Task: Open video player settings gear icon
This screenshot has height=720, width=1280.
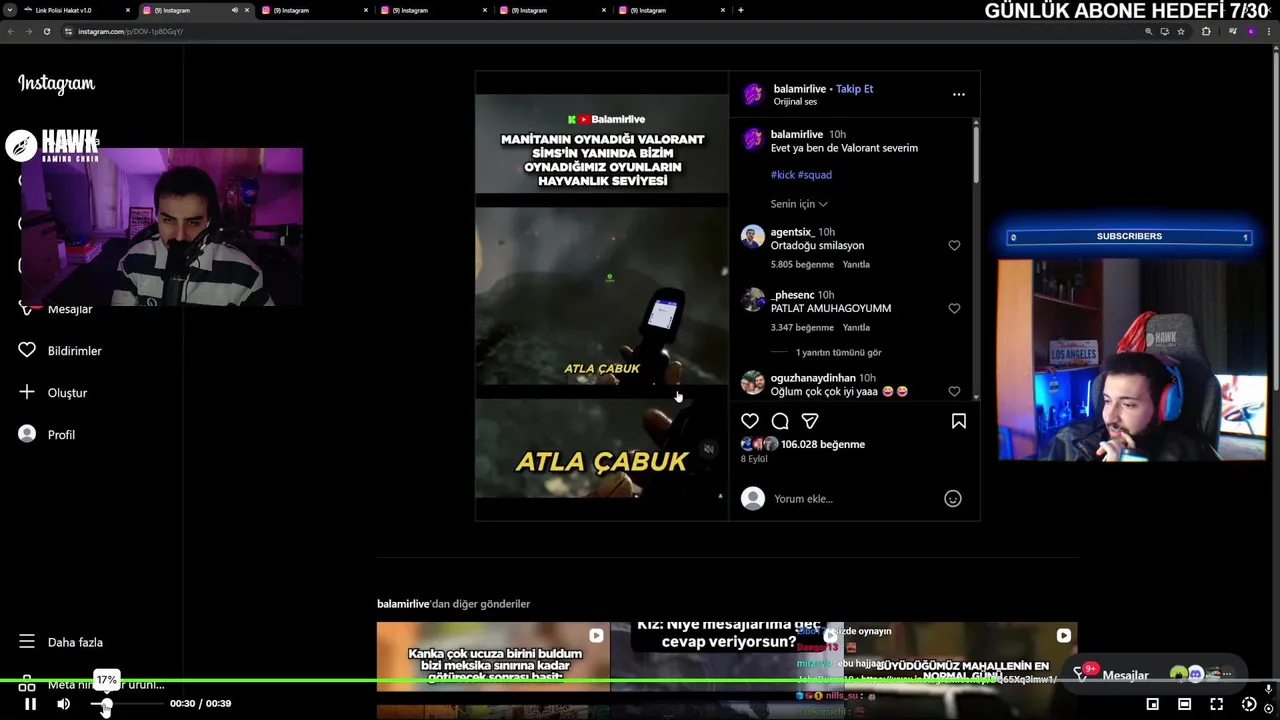Action: click(1248, 704)
